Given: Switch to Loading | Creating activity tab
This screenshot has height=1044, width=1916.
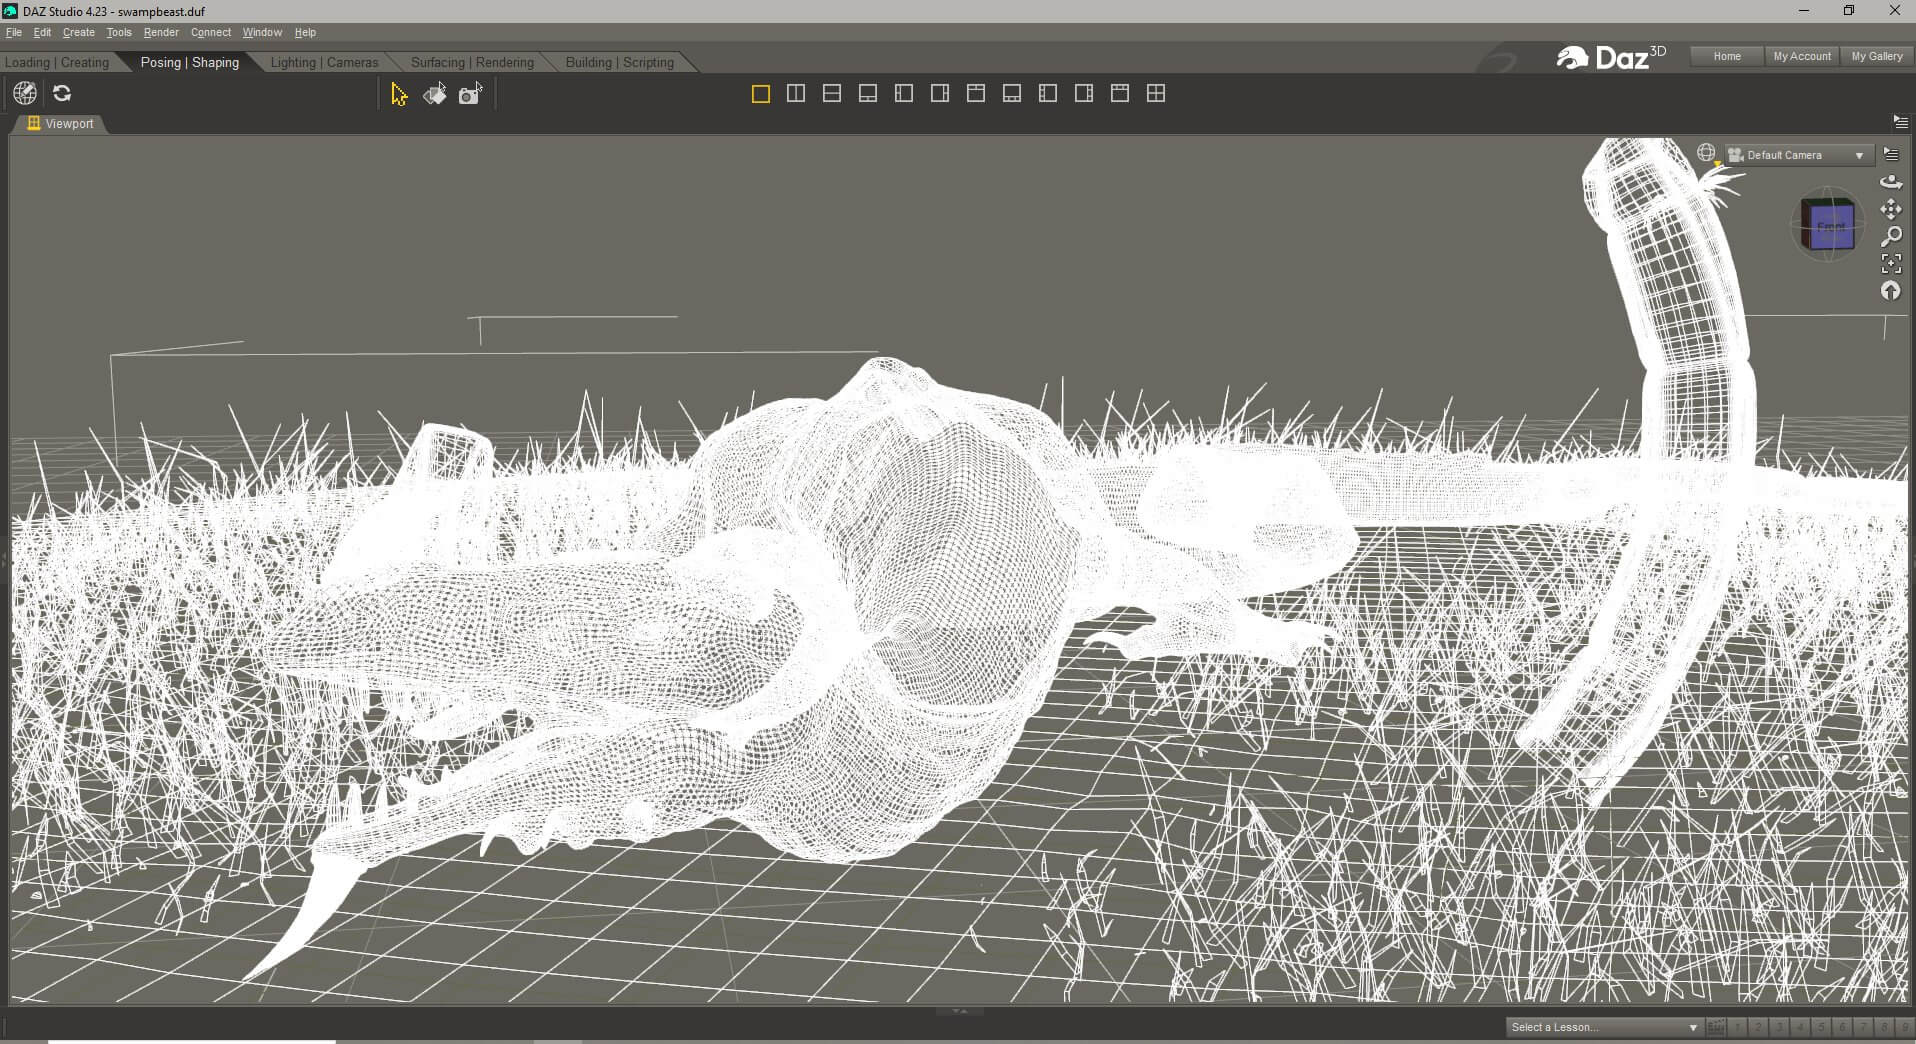Looking at the screenshot, I should pyautogui.click(x=57, y=62).
